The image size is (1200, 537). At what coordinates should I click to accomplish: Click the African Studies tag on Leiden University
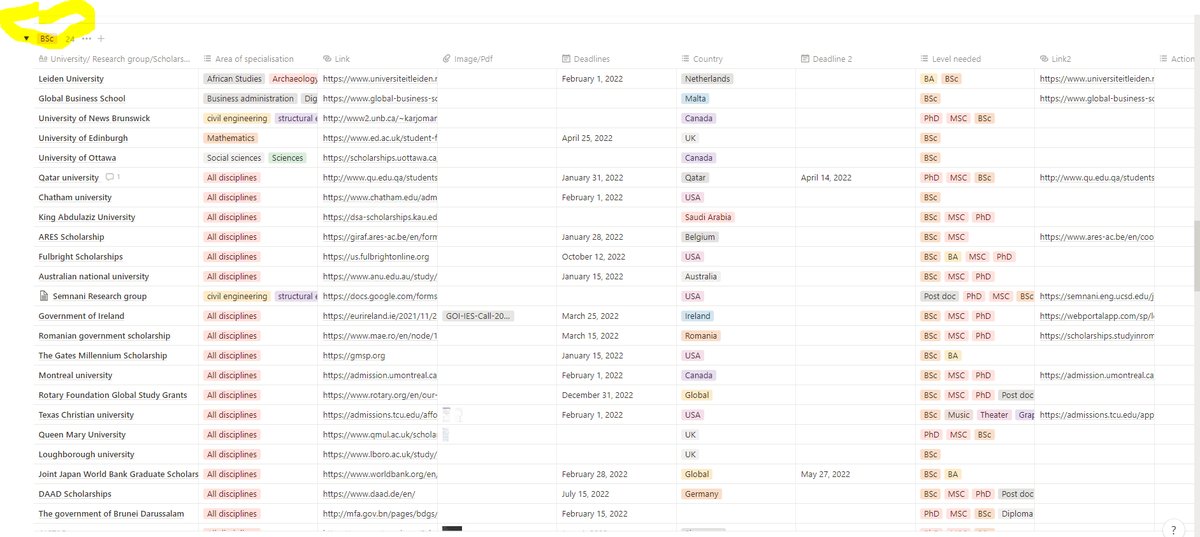tap(234, 78)
